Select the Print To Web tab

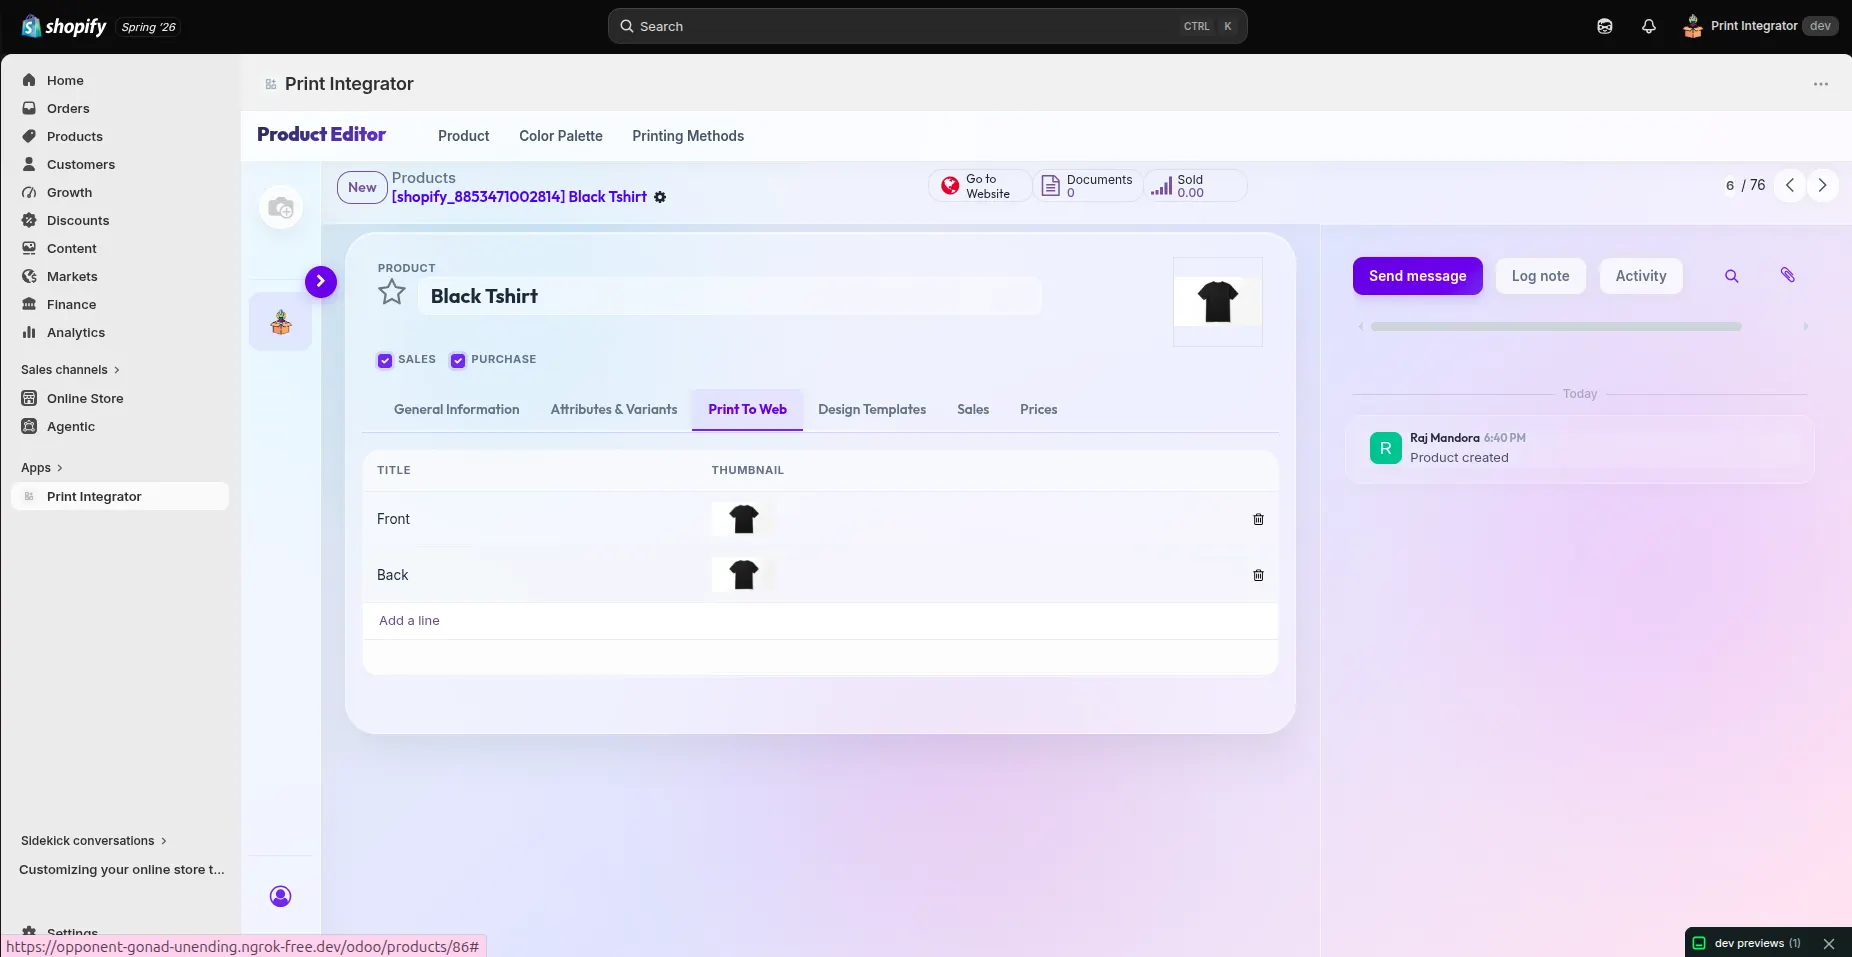pos(748,409)
